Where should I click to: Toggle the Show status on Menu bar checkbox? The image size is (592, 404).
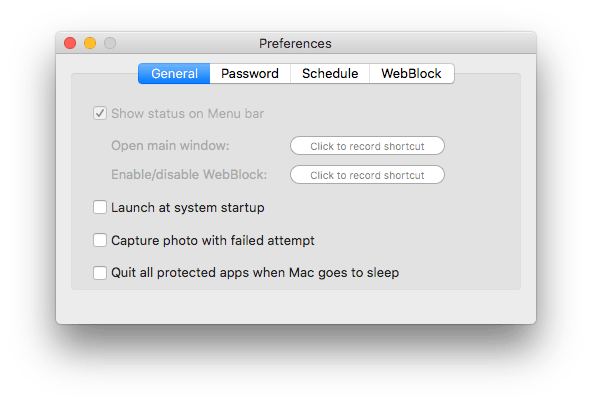coord(100,113)
